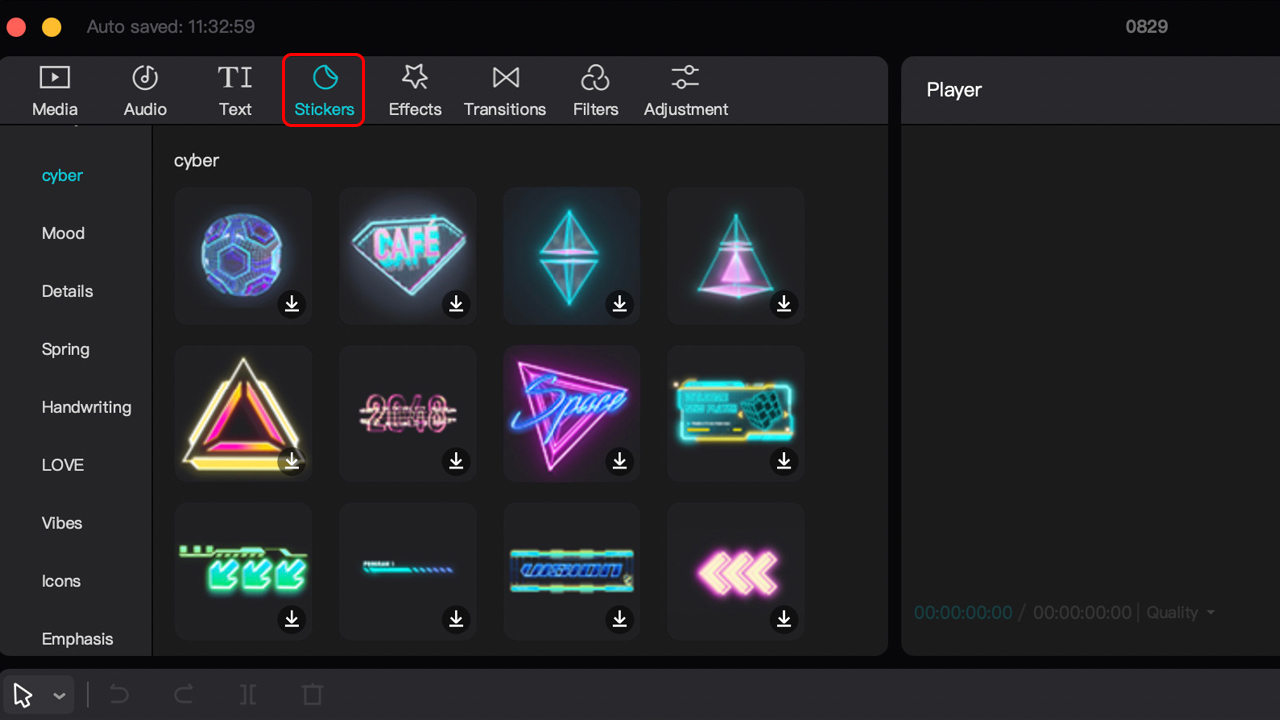Click the trash delete icon
The image size is (1280, 720).
[312, 694]
